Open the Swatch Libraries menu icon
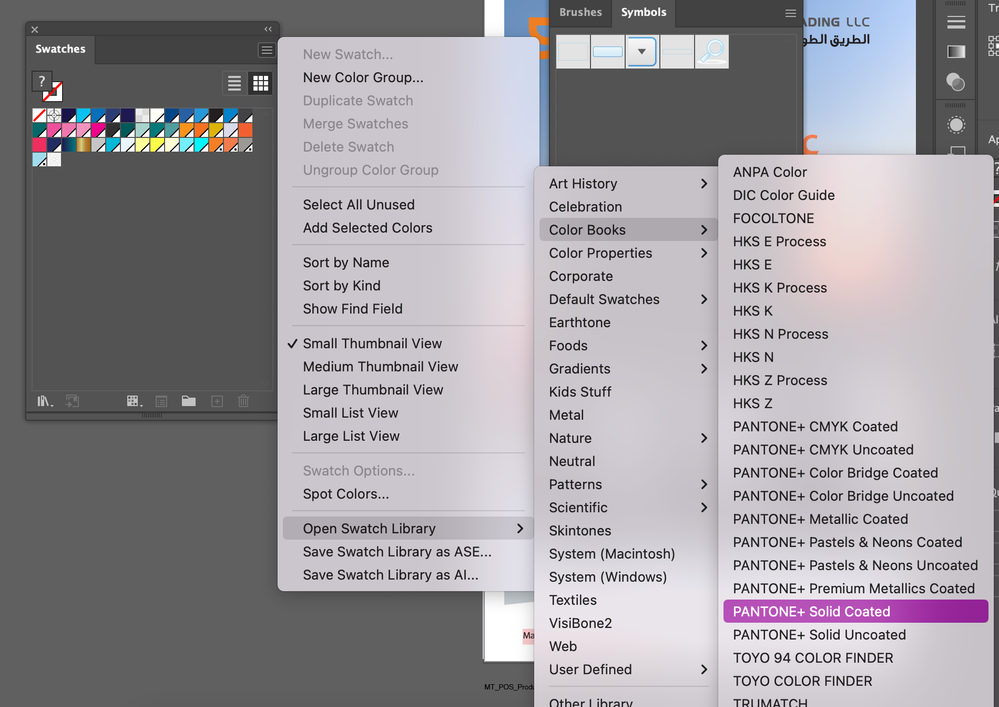 pos(44,401)
